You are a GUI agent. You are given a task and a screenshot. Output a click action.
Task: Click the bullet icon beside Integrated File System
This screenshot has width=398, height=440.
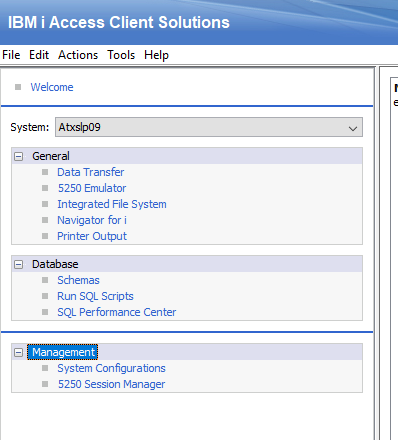pos(45,204)
